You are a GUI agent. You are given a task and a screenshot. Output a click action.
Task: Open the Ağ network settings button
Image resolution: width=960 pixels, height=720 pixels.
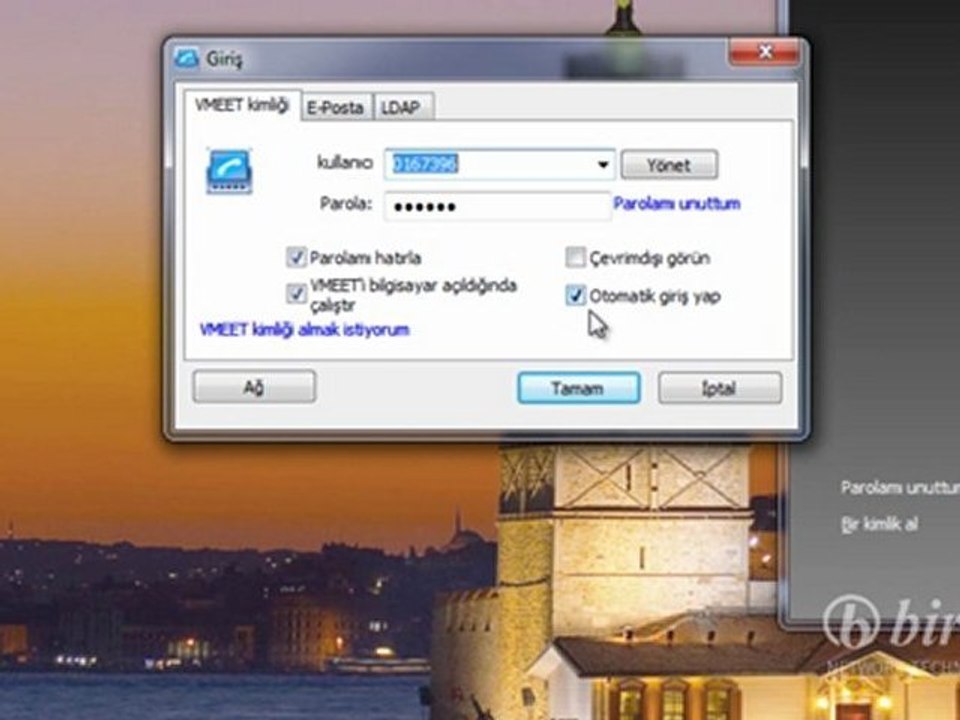click(254, 387)
